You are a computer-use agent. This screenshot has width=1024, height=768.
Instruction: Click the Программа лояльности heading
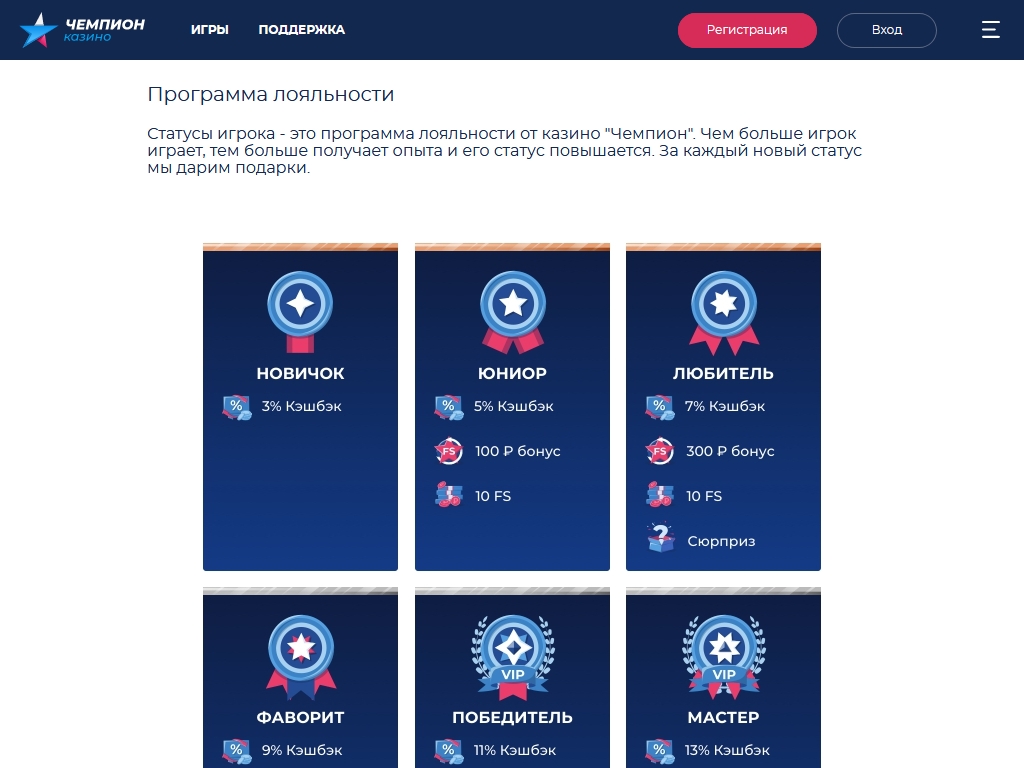point(271,95)
